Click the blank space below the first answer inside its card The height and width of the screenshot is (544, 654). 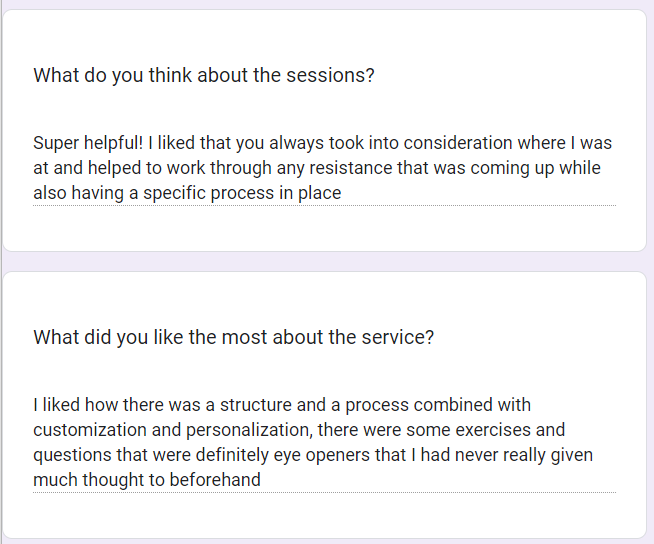[323, 230]
